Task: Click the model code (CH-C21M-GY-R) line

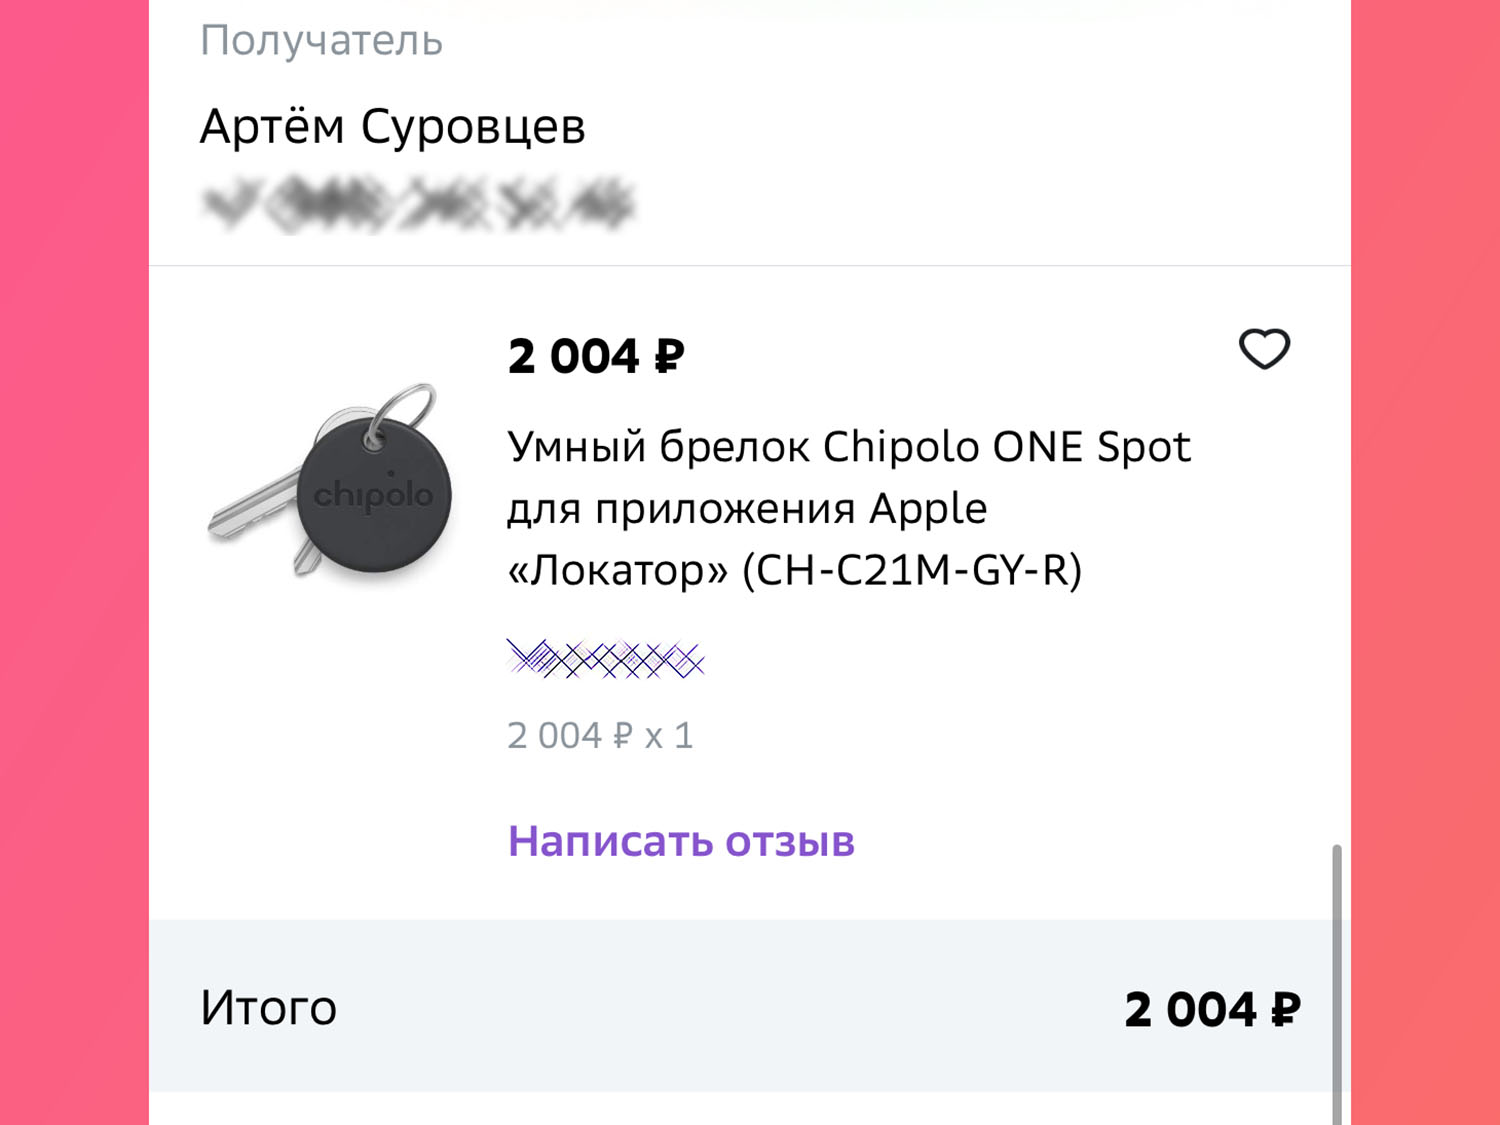Action: pyautogui.click(x=912, y=571)
